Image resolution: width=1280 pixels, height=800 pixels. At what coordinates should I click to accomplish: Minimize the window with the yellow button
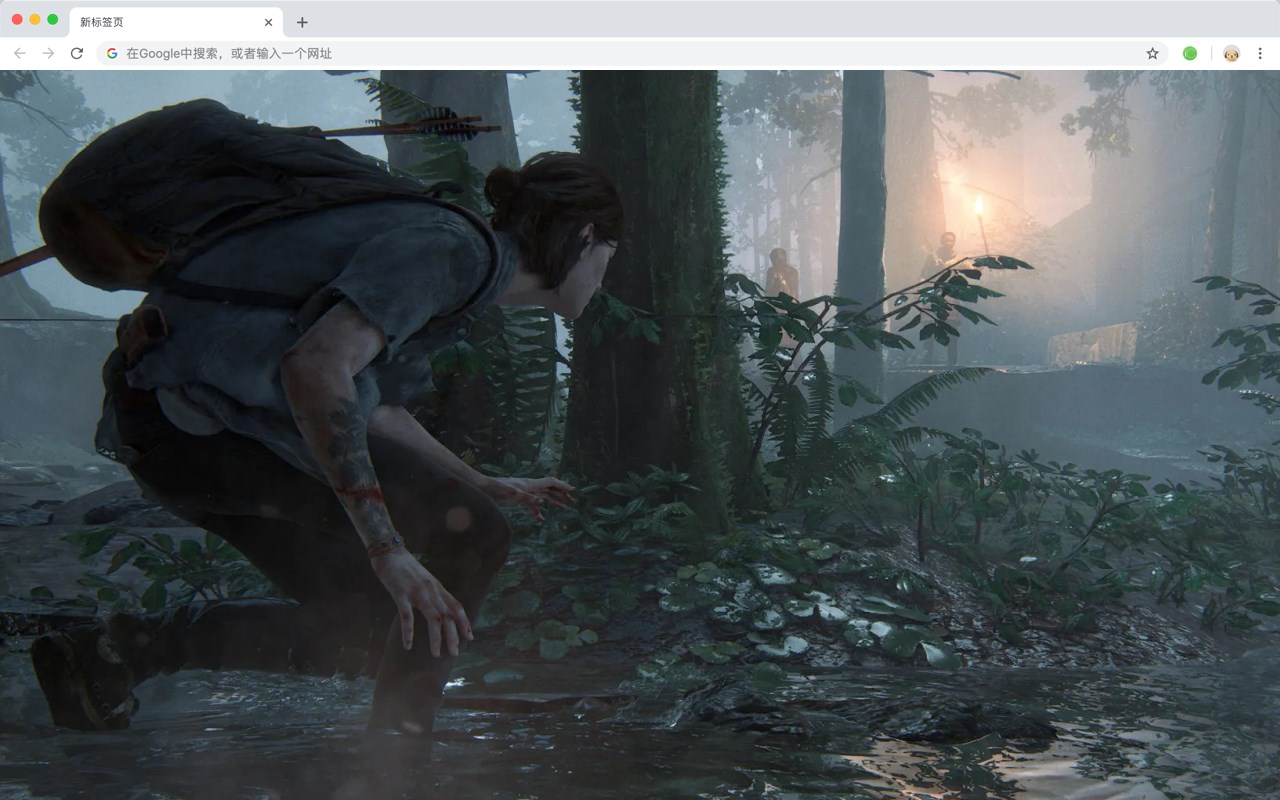35,19
